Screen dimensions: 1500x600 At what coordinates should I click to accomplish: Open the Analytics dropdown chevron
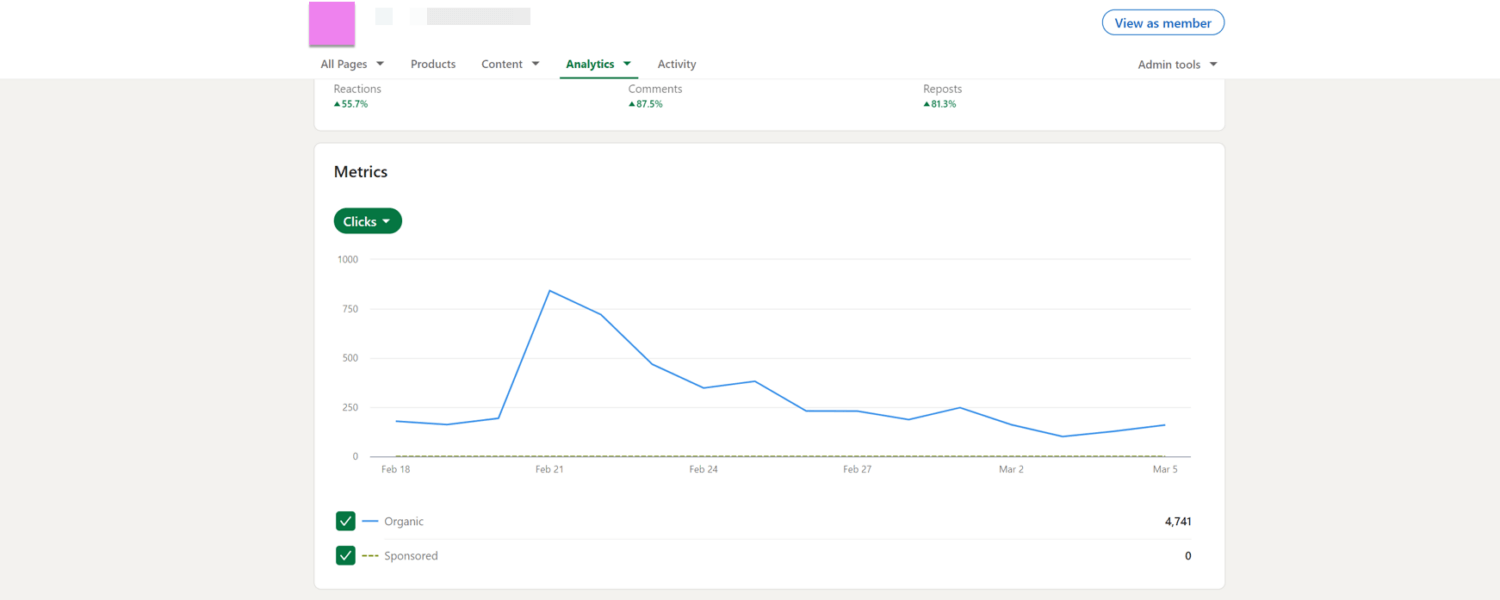tap(628, 63)
